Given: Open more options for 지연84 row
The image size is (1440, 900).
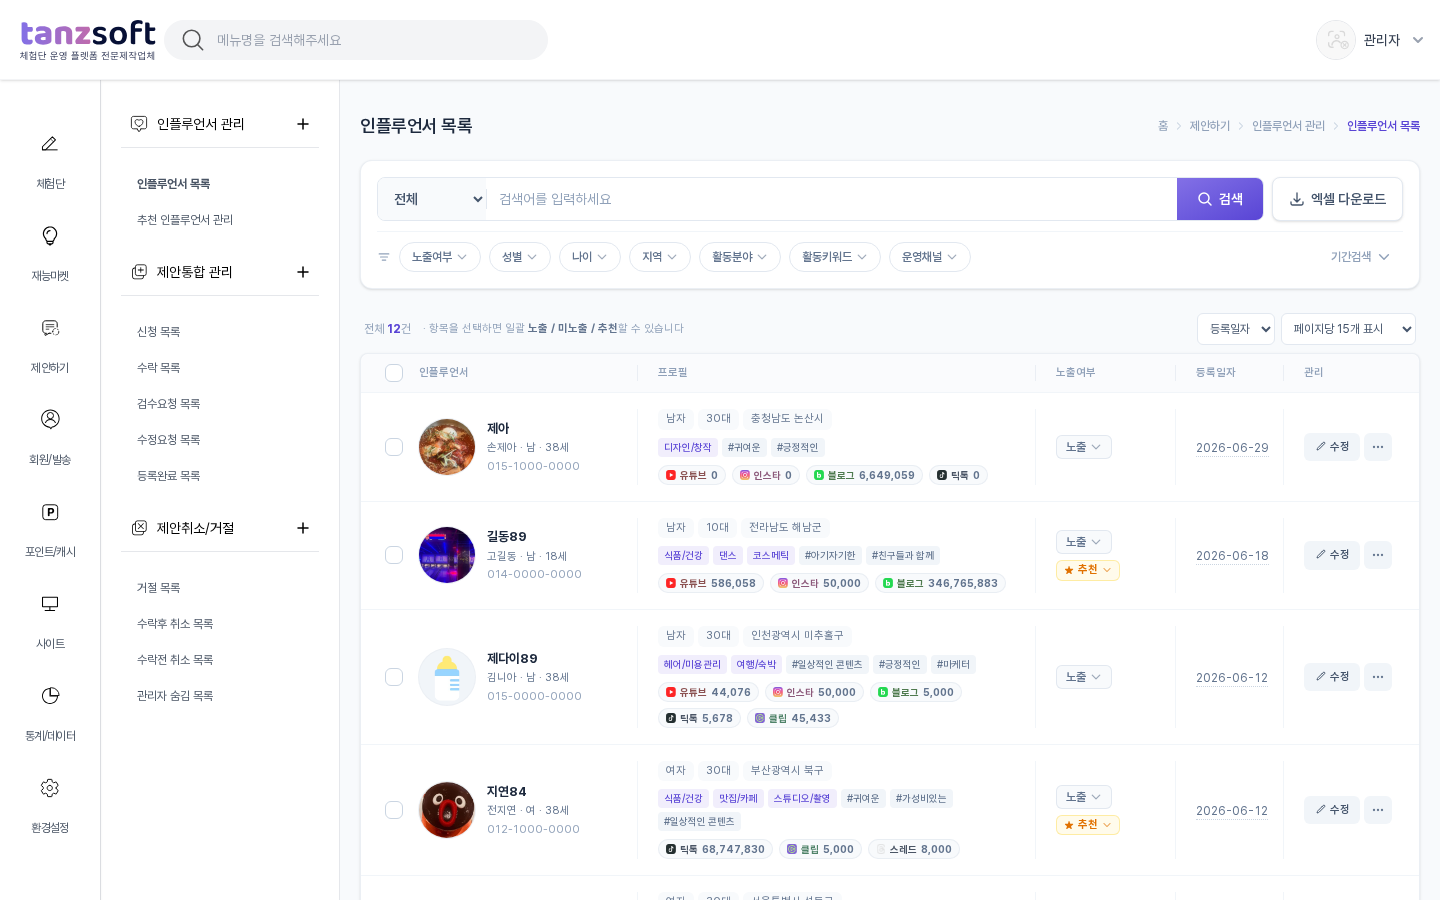Looking at the screenshot, I should click(x=1378, y=810).
